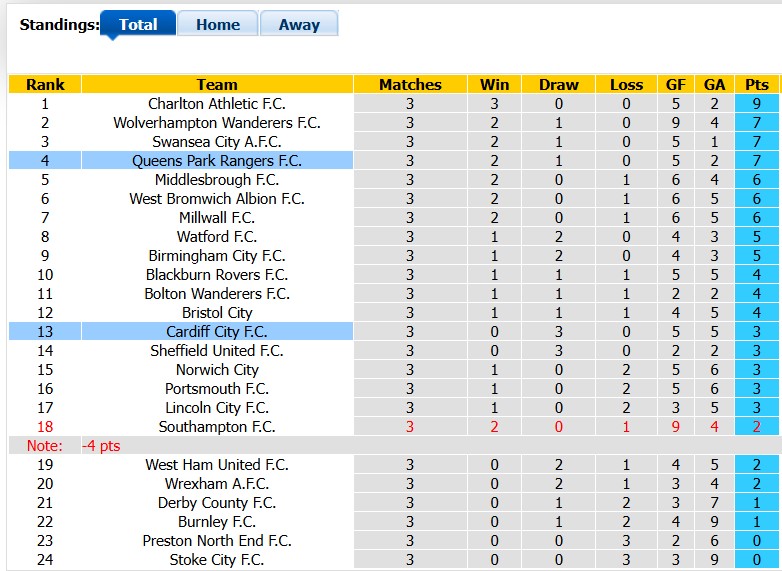782x571 pixels.
Task: Open Southampton F.C. team link
Action: click(217, 427)
